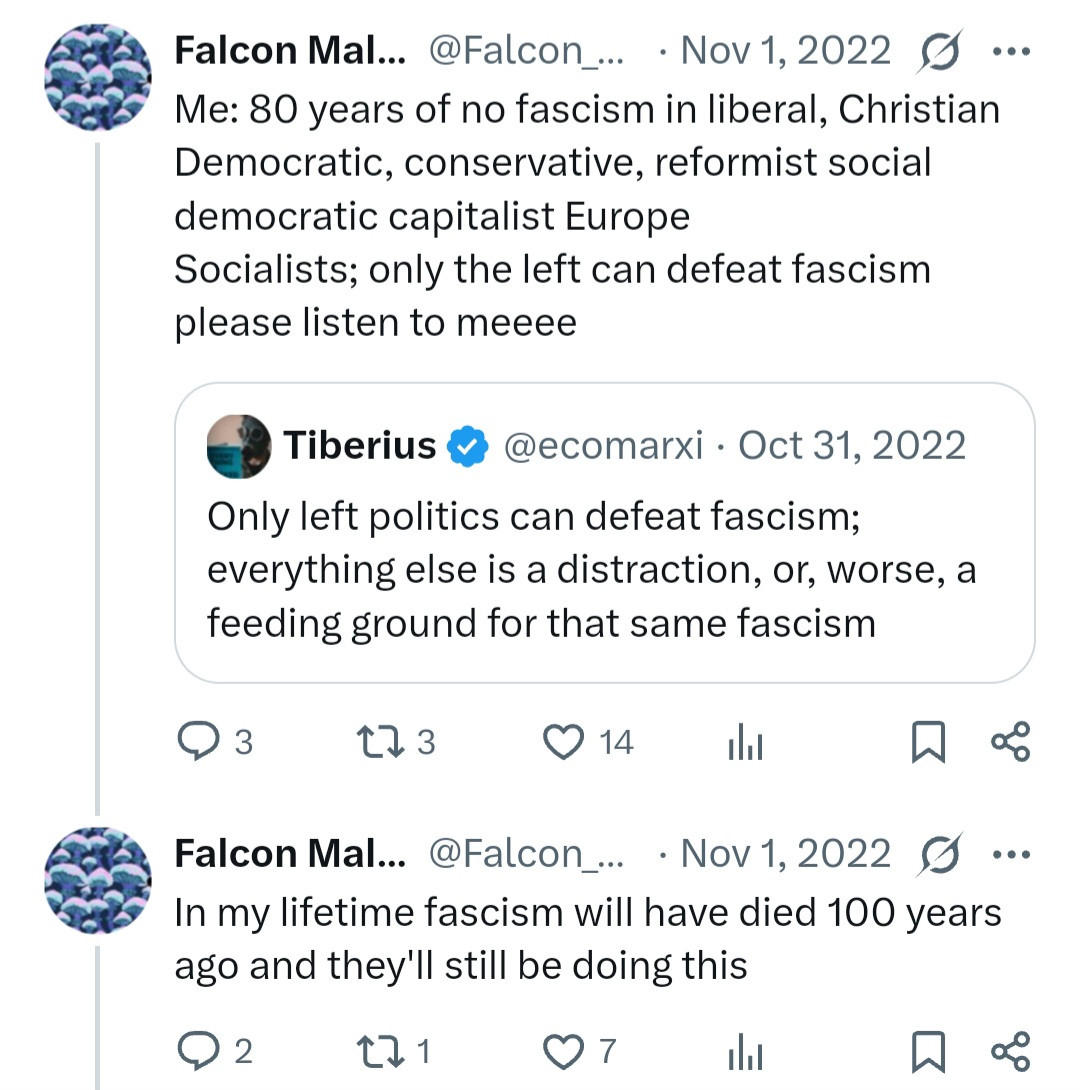Open the Nov 1, 2022 timestamp on first tweet
Image resolution: width=1080 pixels, height=1090 pixels.
tap(785, 50)
